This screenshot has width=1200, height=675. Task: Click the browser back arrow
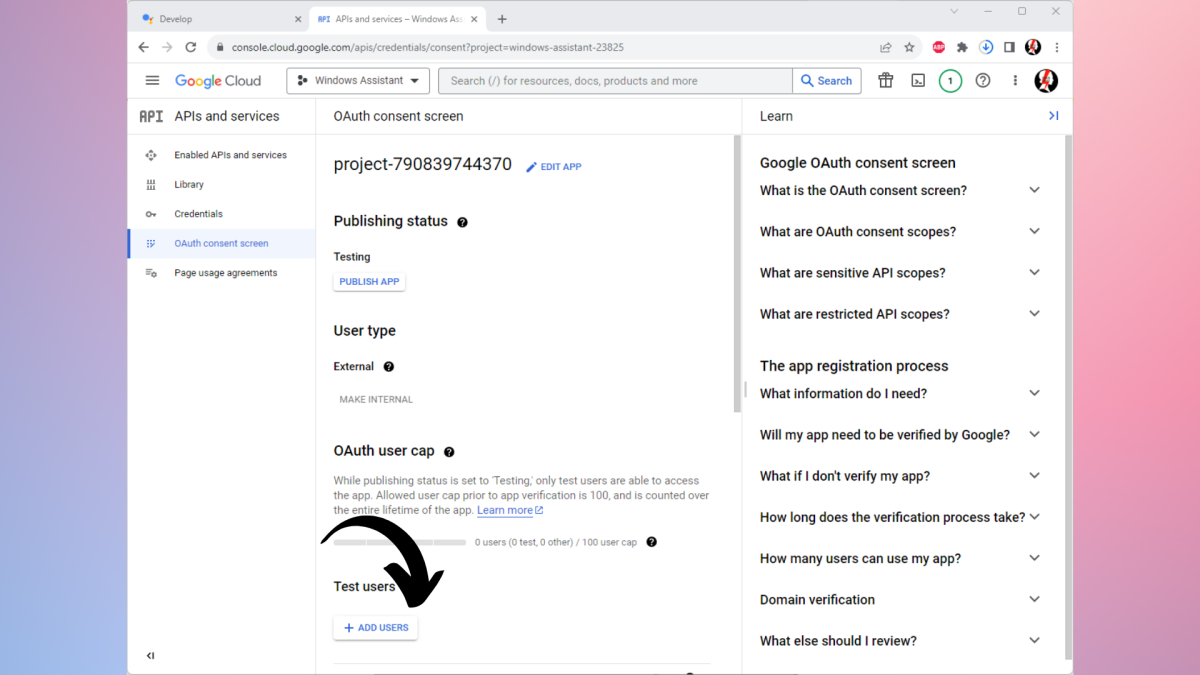click(144, 47)
